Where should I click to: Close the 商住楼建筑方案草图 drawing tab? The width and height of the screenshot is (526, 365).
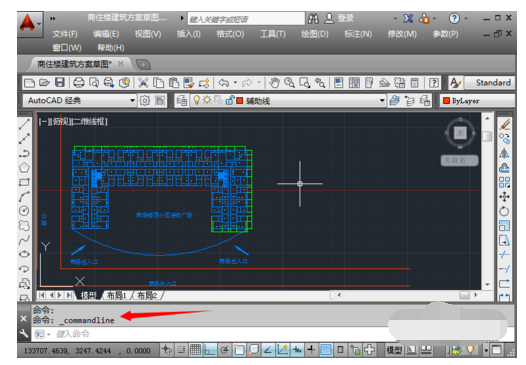(121, 64)
